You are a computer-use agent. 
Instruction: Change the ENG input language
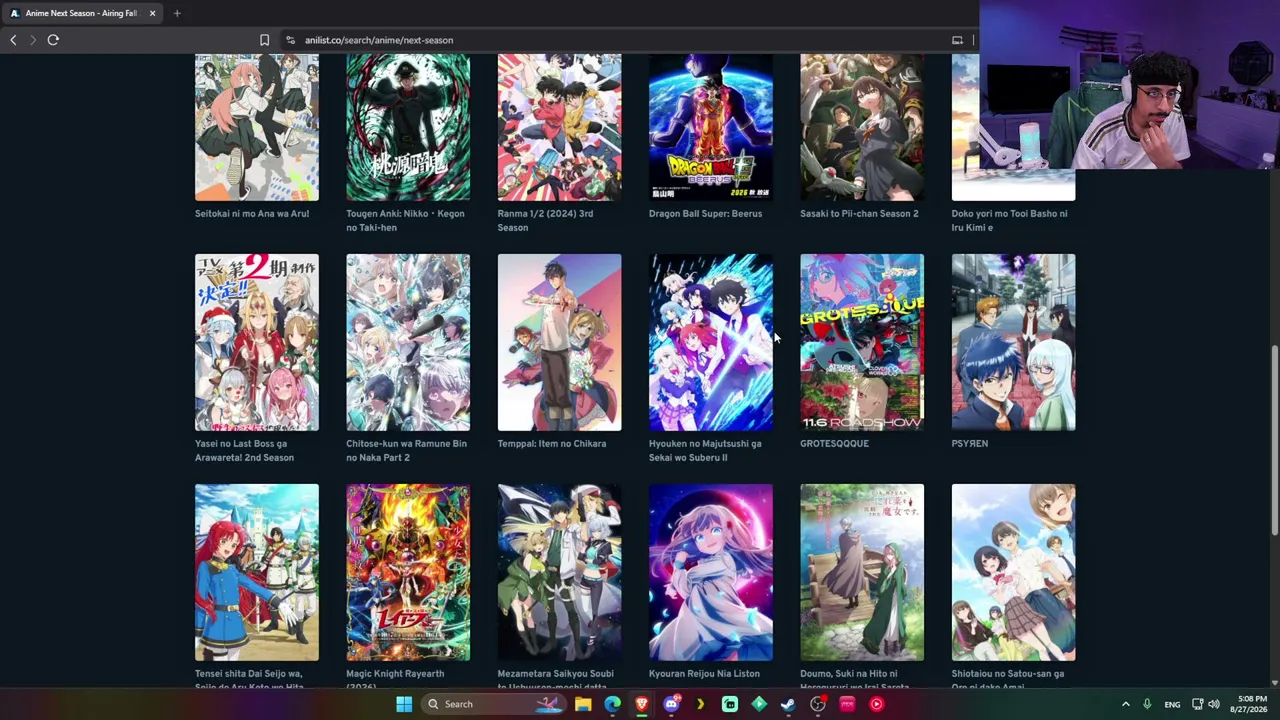click(1172, 704)
